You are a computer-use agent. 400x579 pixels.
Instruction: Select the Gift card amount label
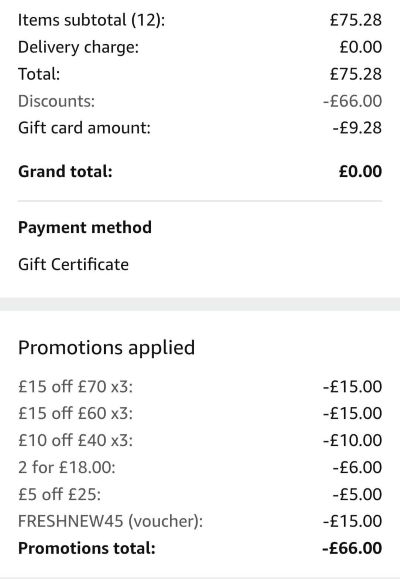coord(84,128)
